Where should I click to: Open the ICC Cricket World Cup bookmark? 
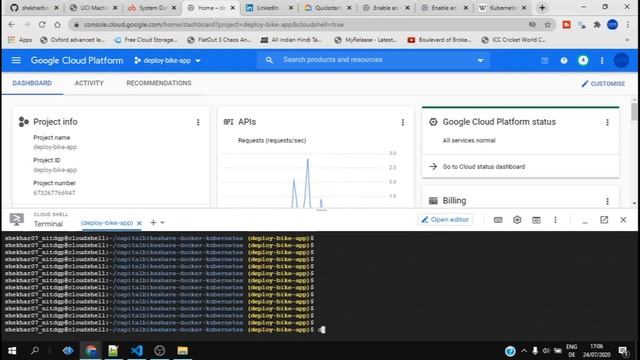tap(513, 40)
